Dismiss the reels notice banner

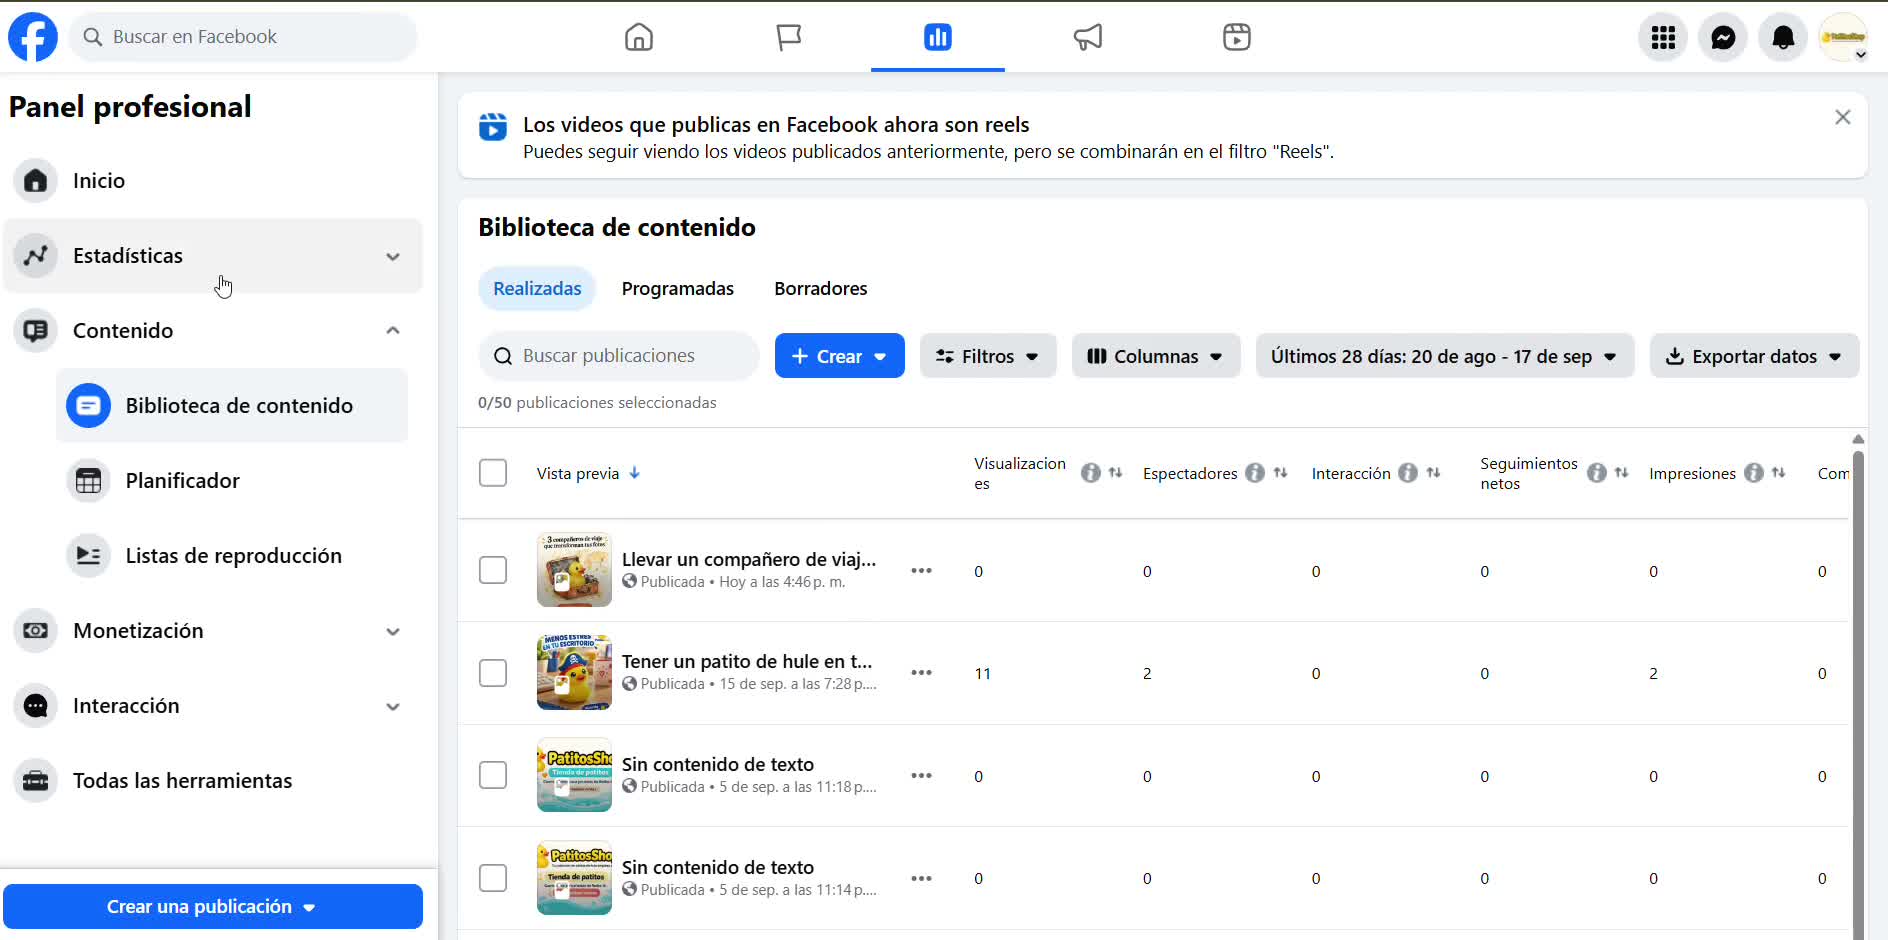tap(1843, 118)
